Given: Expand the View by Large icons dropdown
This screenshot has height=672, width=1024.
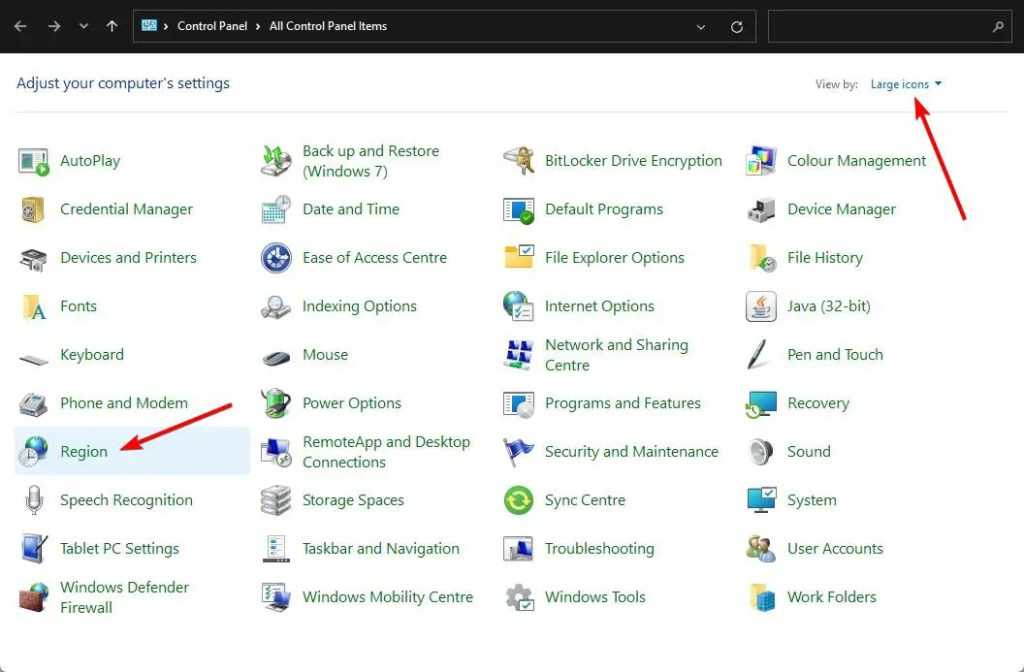Looking at the screenshot, I should (x=906, y=84).
